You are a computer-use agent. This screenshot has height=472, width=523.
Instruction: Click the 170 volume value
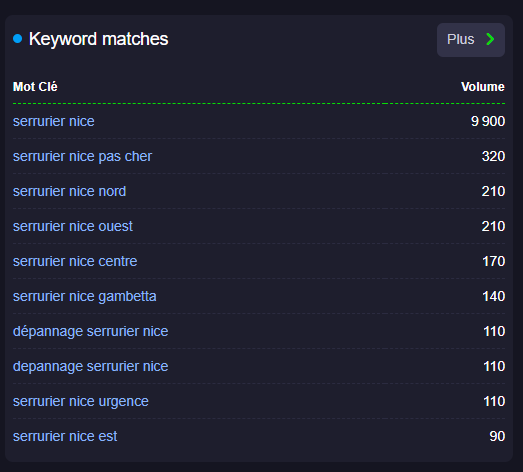pos(494,262)
